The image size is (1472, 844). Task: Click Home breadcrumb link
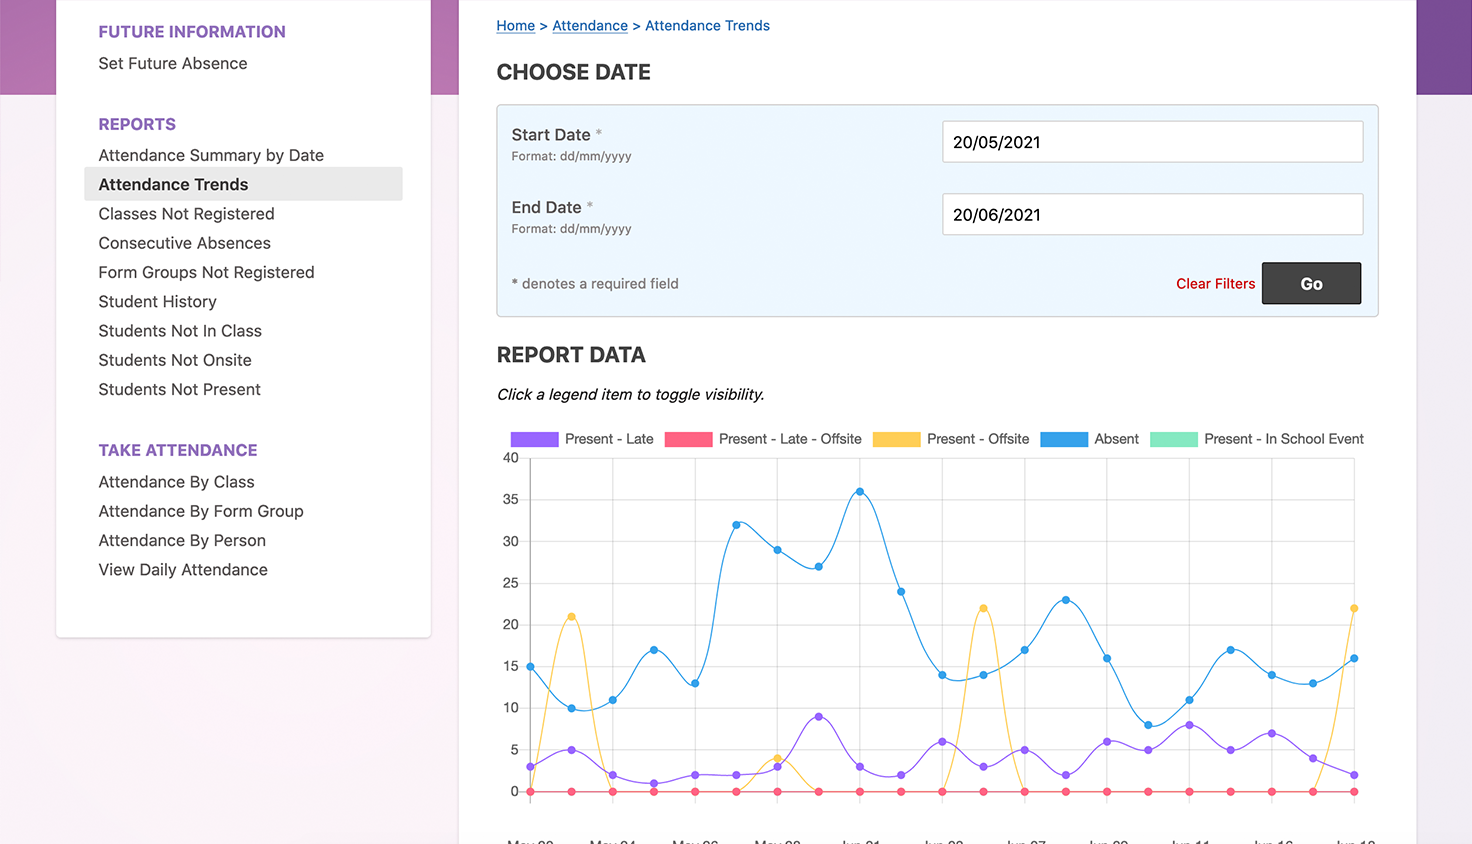(x=515, y=26)
